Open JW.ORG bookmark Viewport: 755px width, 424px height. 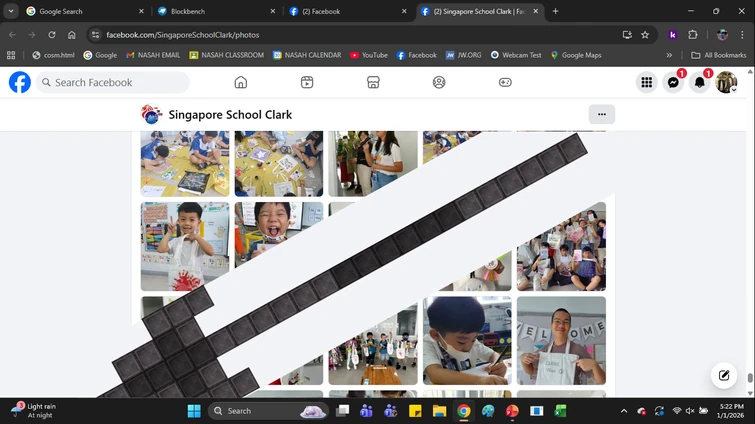(463, 55)
